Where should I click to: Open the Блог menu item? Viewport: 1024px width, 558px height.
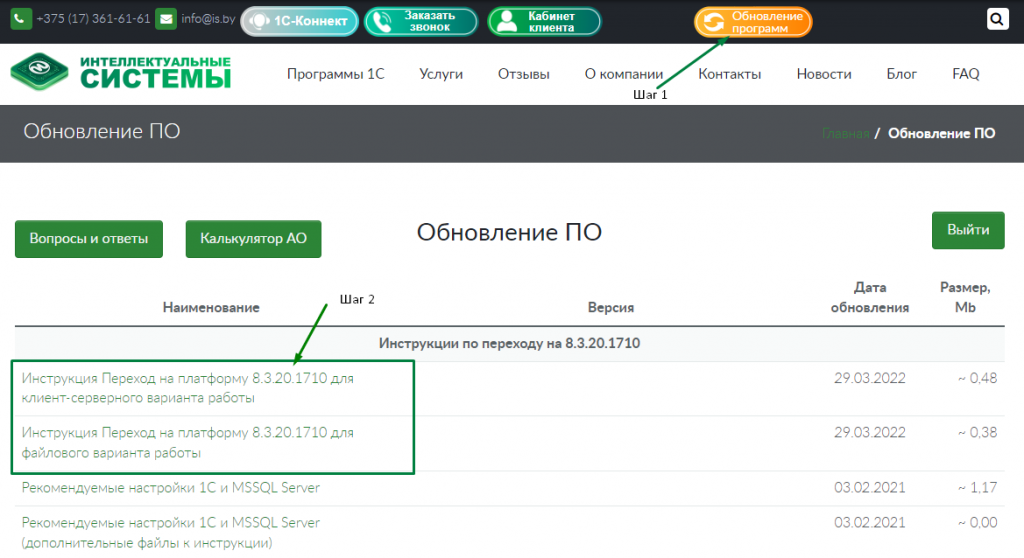pyautogui.click(x=901, y=74)
